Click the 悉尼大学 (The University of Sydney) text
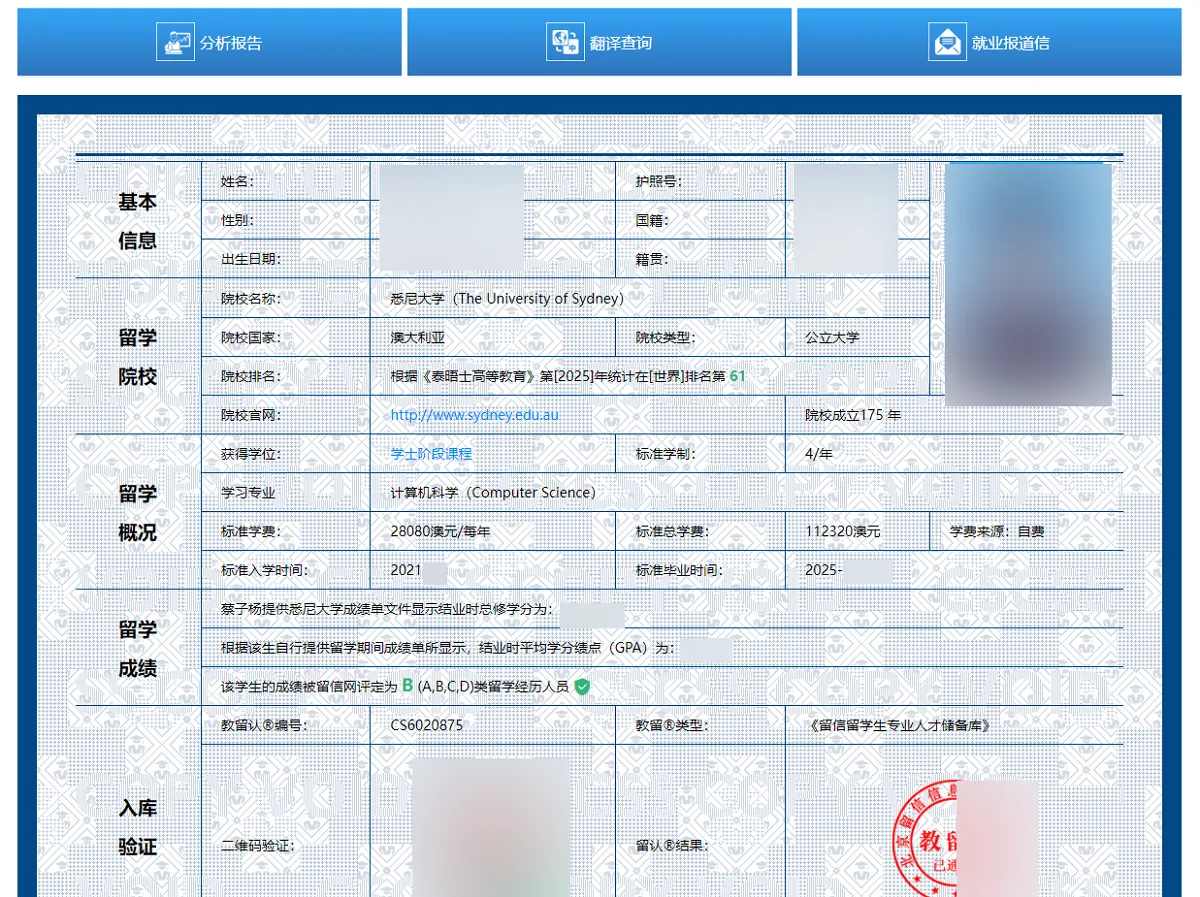 507,298
